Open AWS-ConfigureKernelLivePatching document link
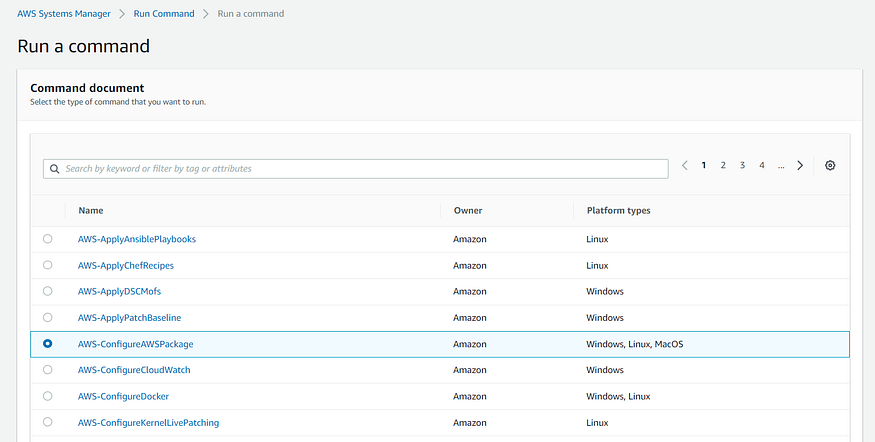875x442 pixels. [x=148, y=422]
